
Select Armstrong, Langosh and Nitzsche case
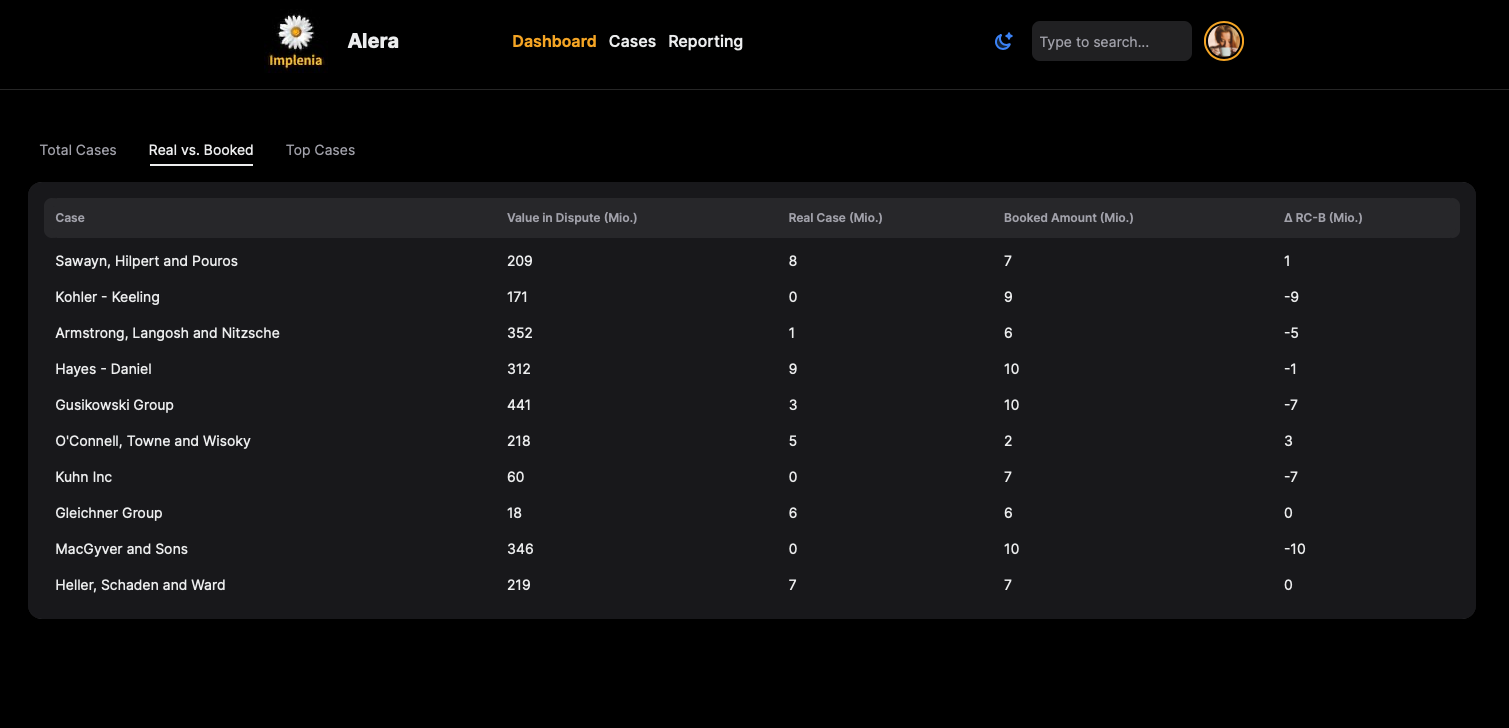tap(167, 333)
